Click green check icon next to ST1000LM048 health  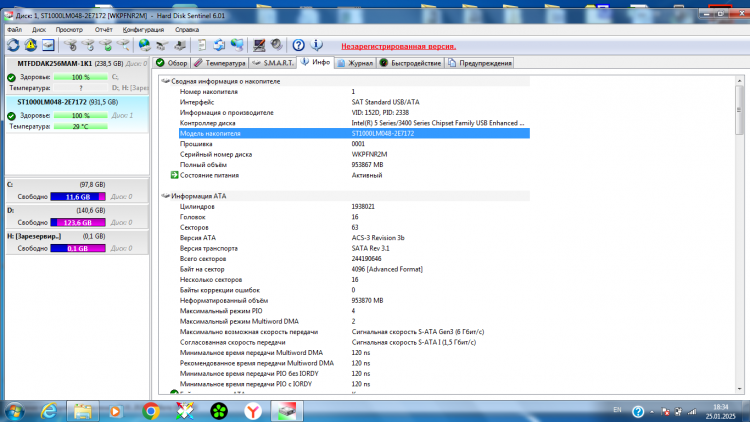click(11, 116)
